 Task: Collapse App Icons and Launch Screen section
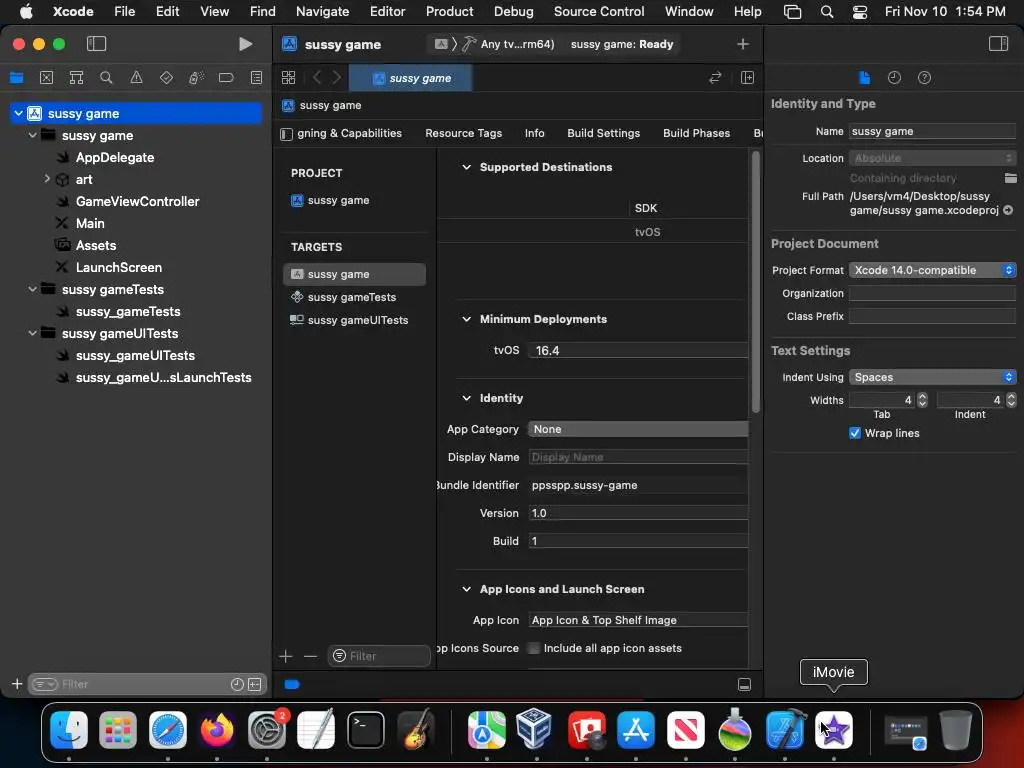point(466,589)
